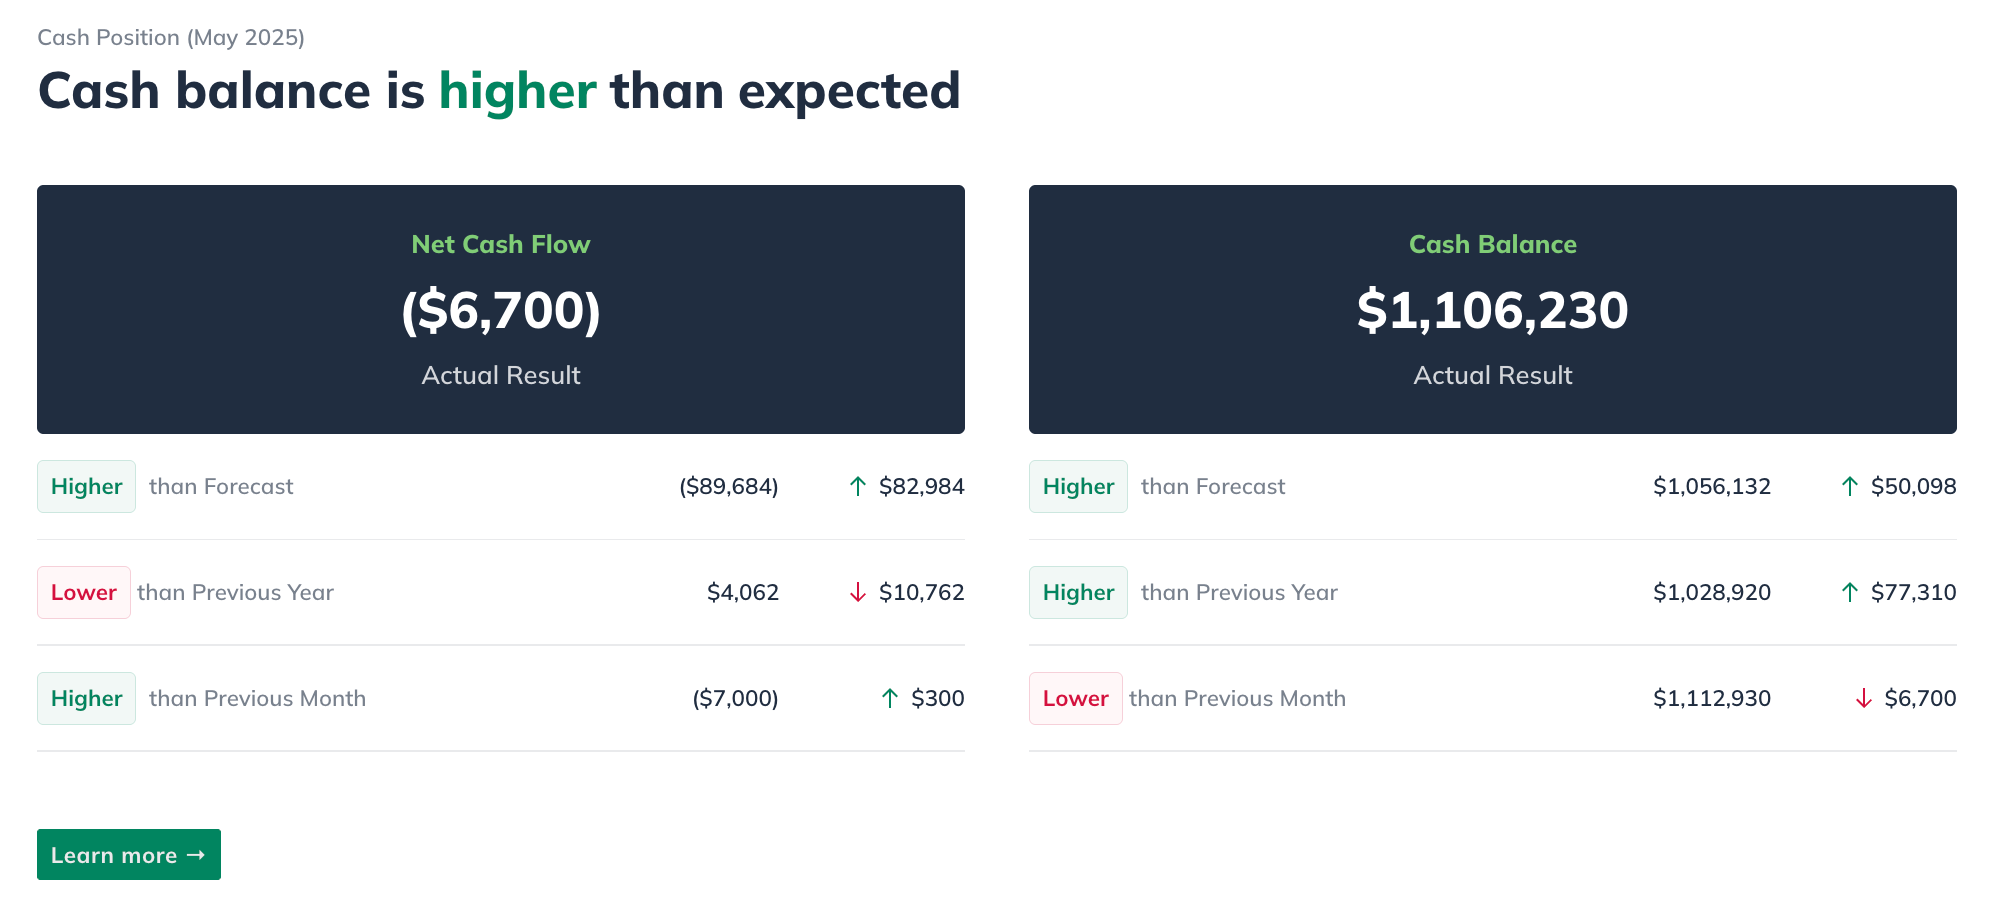Click the arrow icon in Learn more
Image resolution: width=2002 pixels, height=910 pixels.
coord(196,855)
